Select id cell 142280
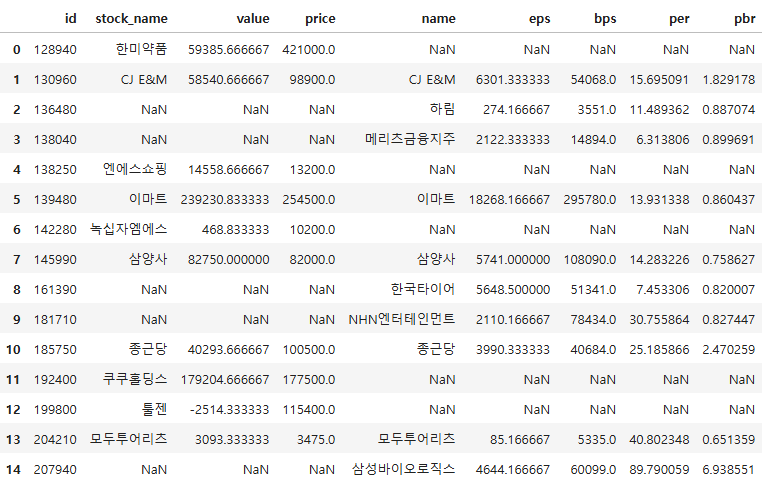The height and width of the screenshot is (489, 772). coord(55,230)
